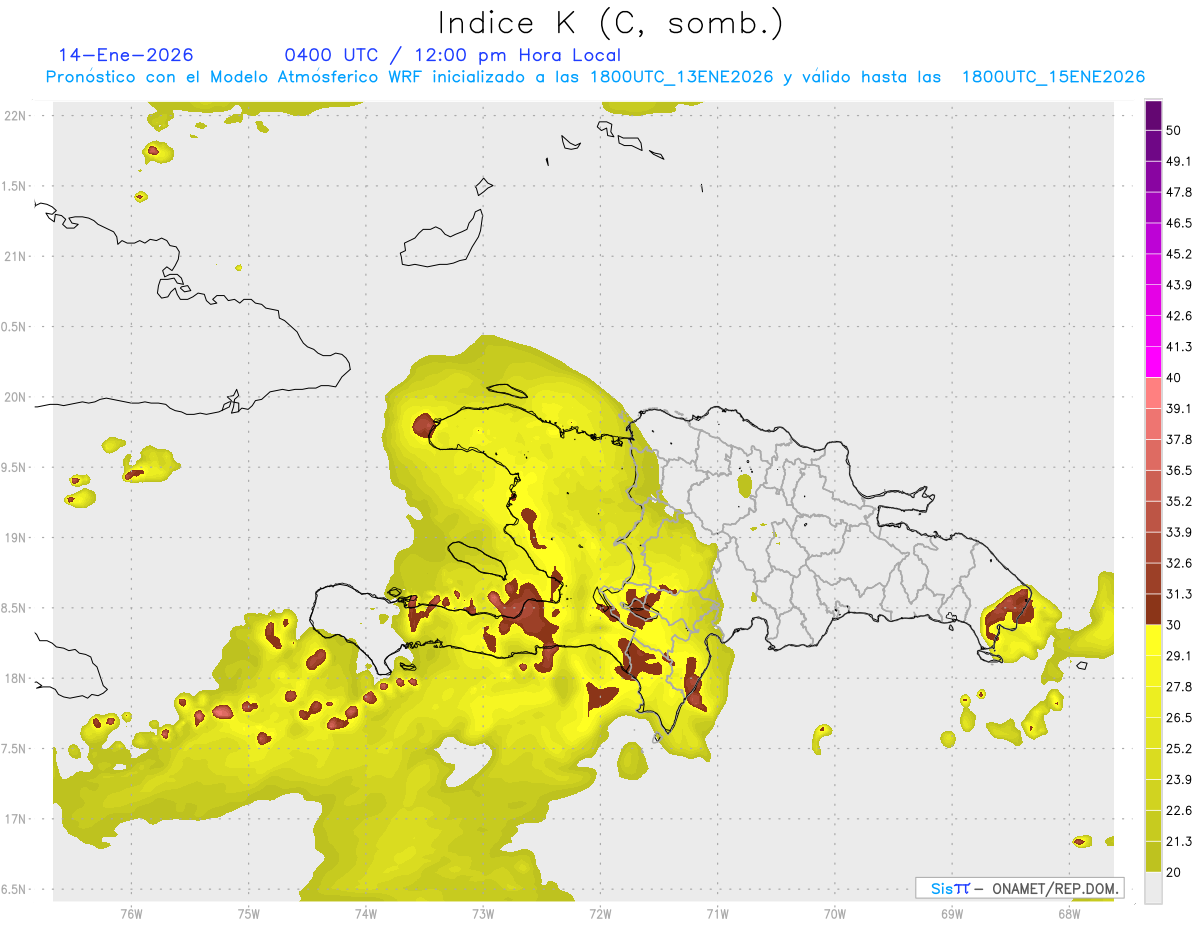Click the colorbar value "43.9"
This screenshot has height=927, width=1200.
[x=1179, y=285]
